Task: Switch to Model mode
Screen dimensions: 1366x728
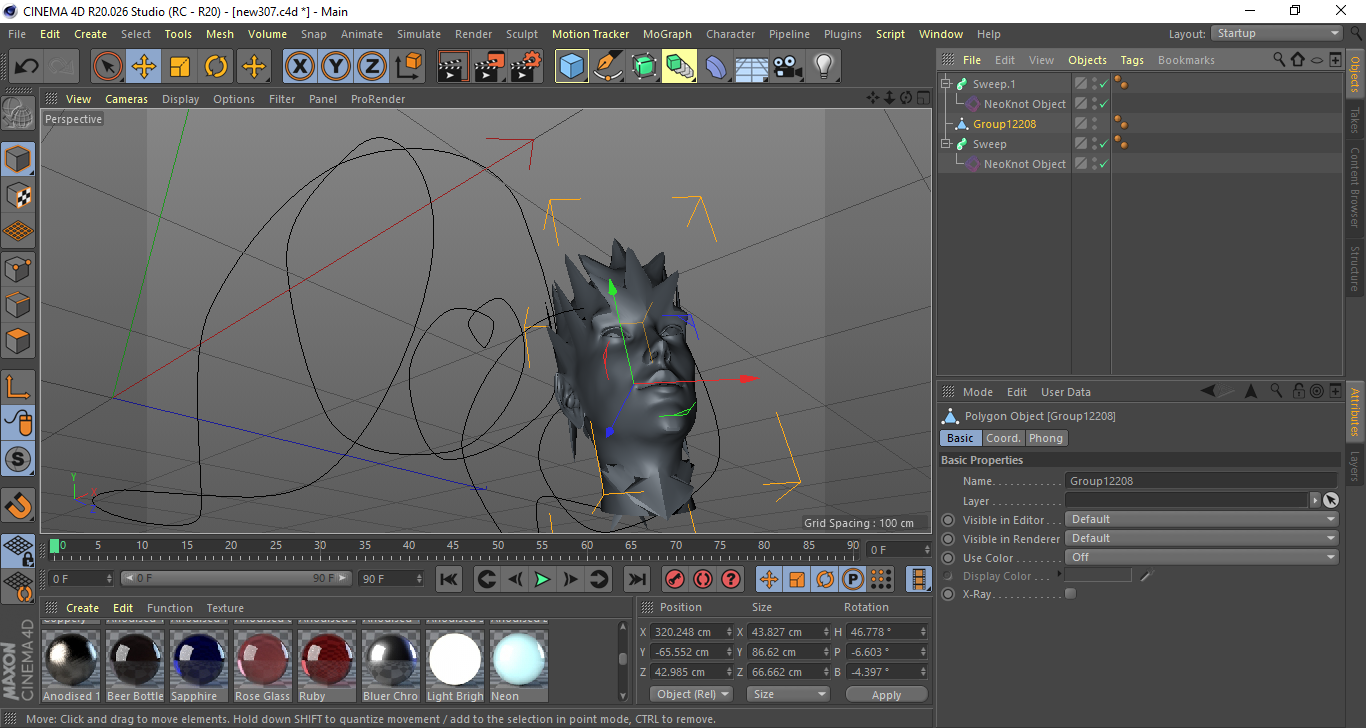Action: click(x=18, y=159)
